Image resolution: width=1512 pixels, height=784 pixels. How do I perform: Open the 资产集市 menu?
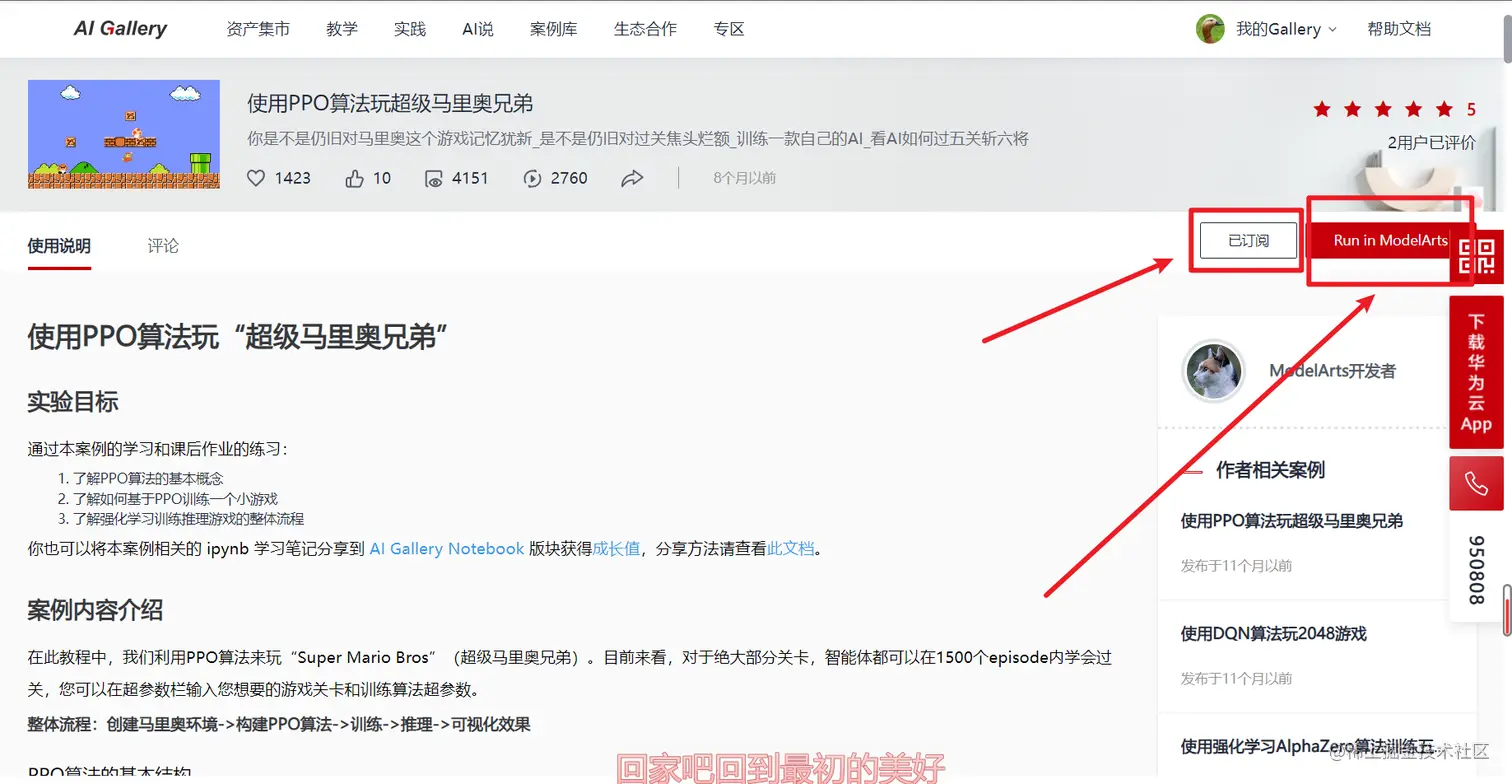click(x=258, y=29)
